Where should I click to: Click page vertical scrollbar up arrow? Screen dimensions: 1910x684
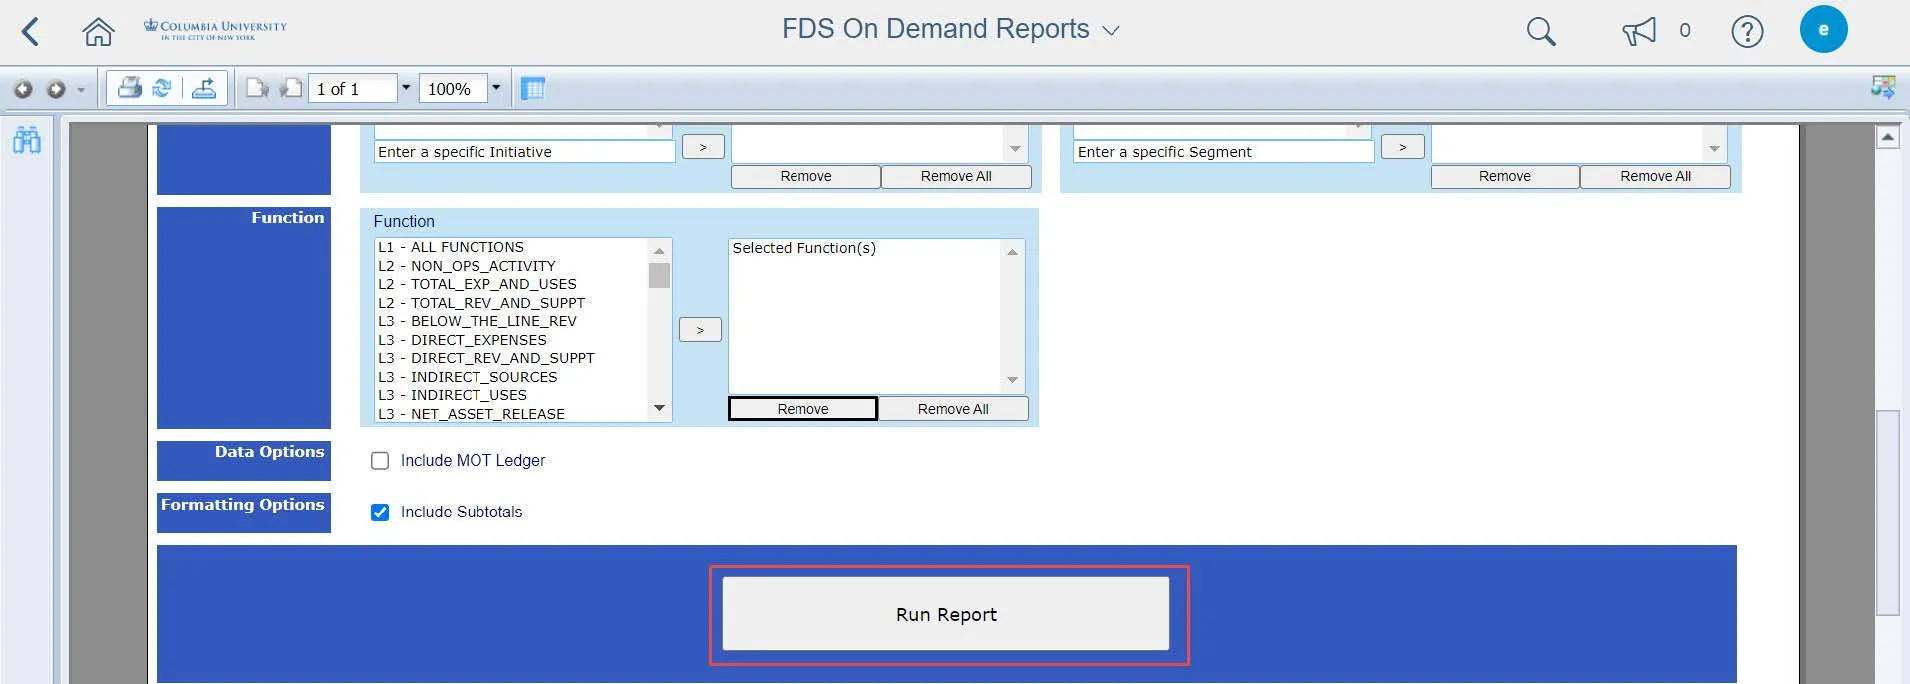(x=1887, y=136)
